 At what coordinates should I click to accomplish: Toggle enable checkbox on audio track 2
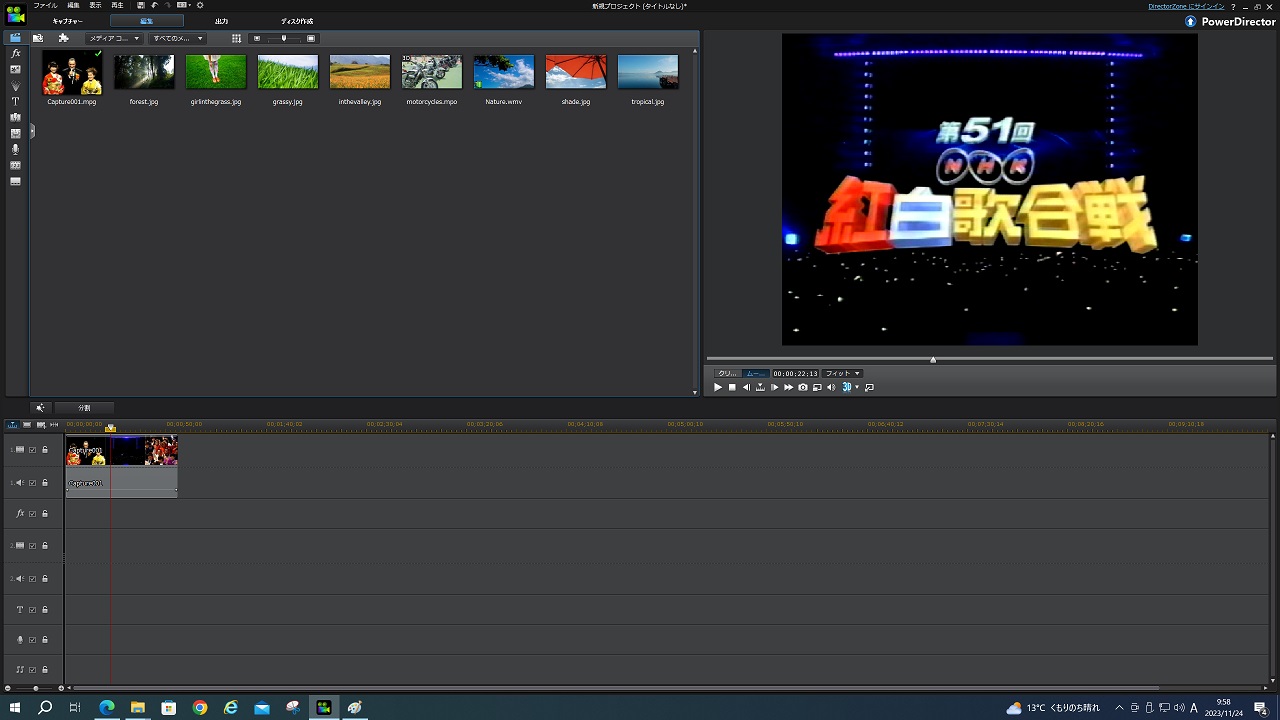[x=32, y=579]
